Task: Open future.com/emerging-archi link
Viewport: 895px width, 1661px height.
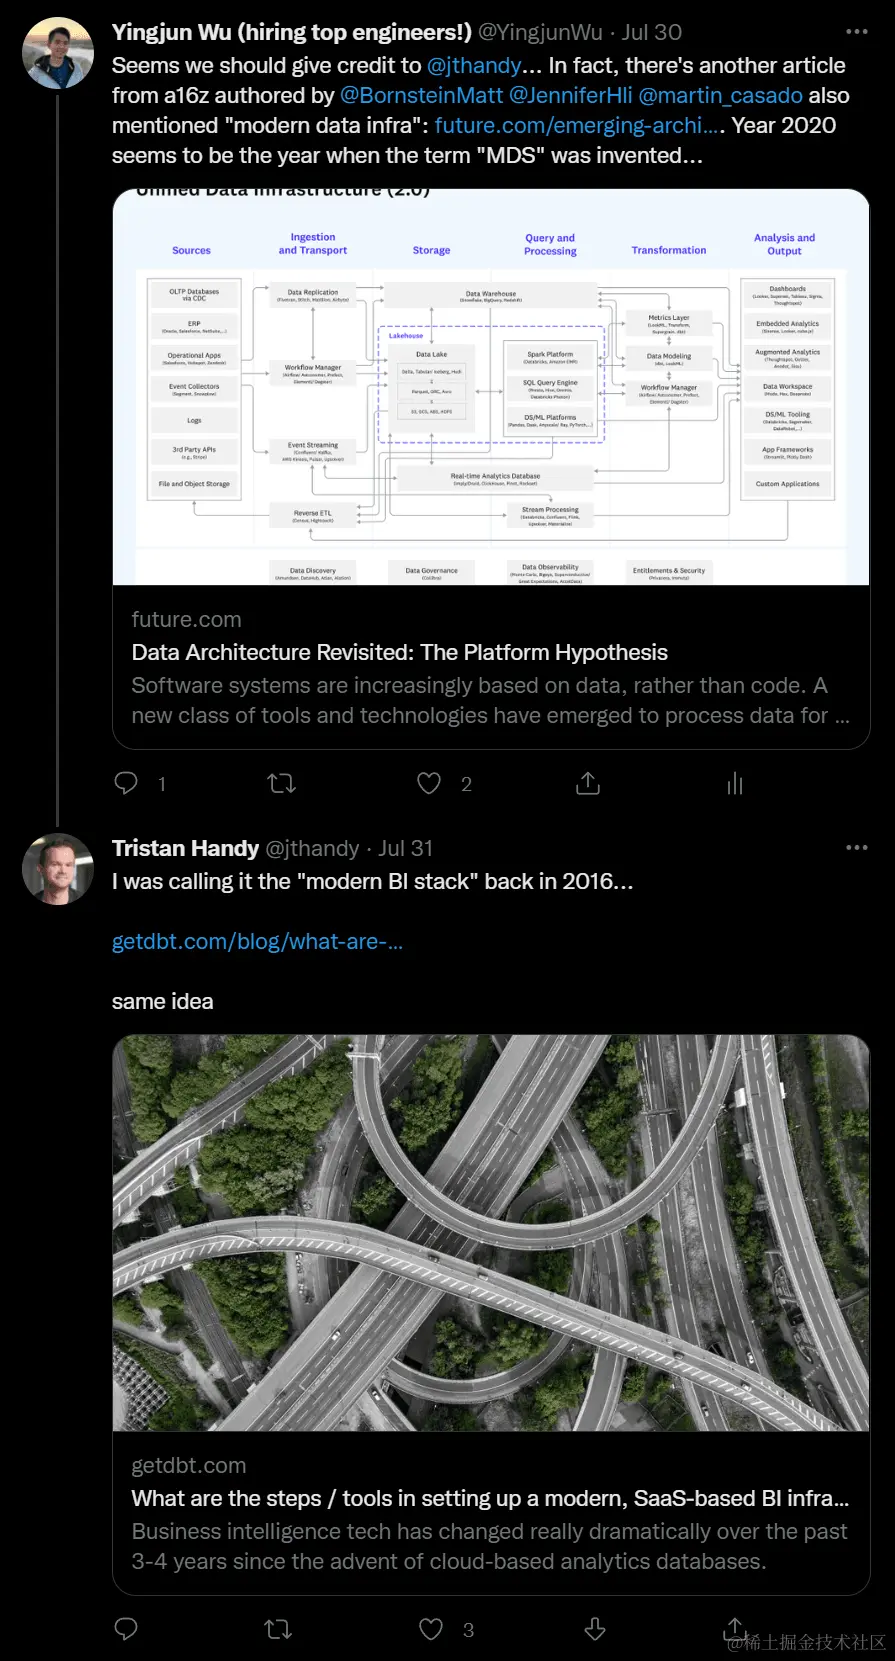Action: (577, 125)
